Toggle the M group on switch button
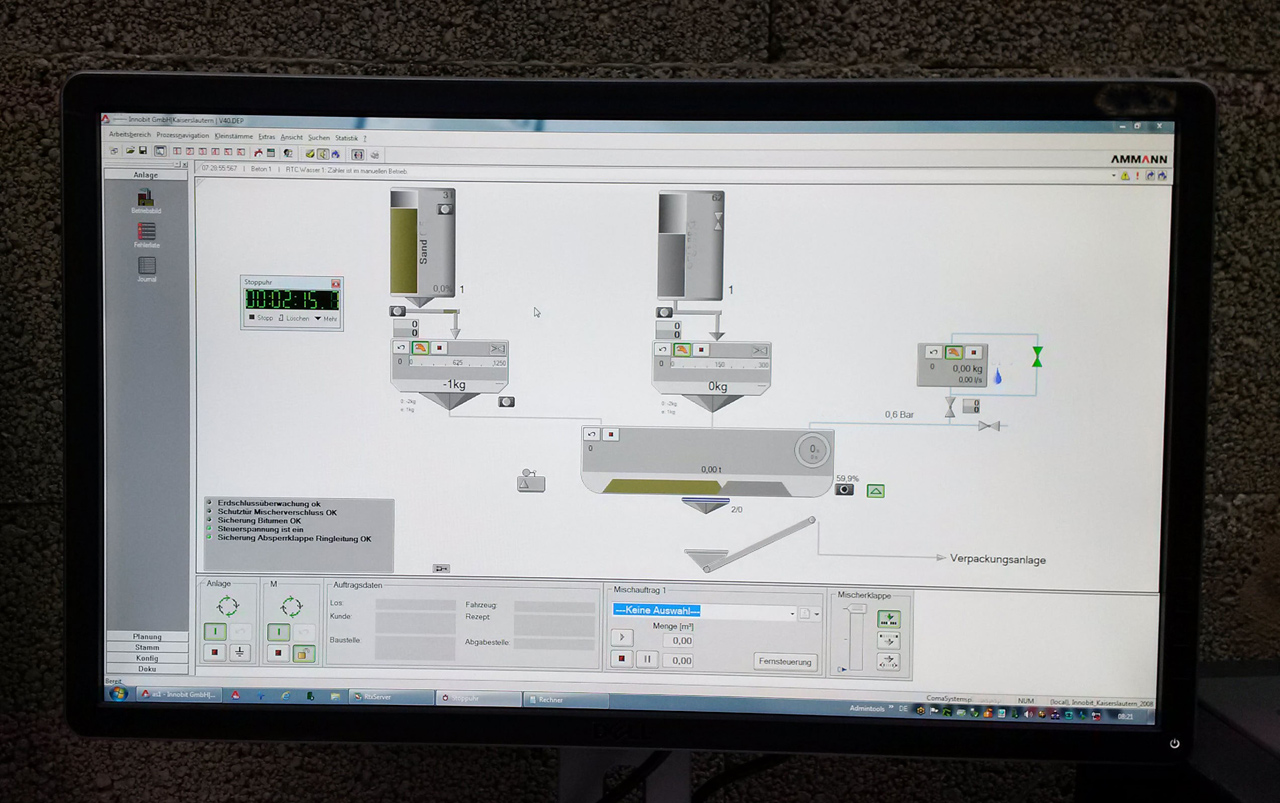This screenshot has width=1280, height=803. [279, 632]
